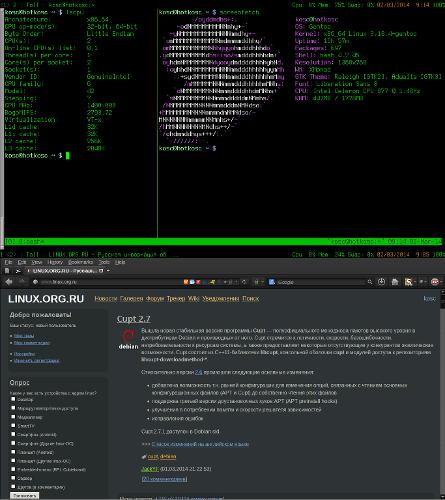Check the Планшет (другая Linux-ОС) poll option
The height and width of the screenshot is (500, 445).
tap(13, 460)
